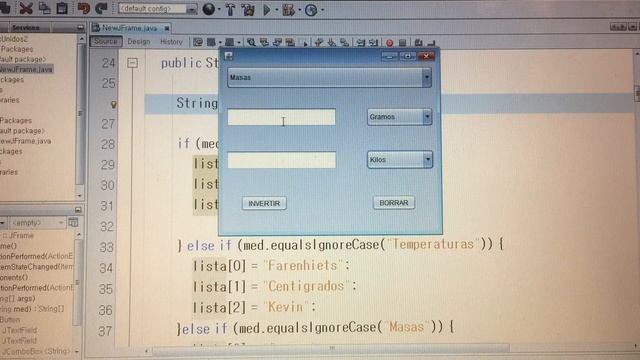Click the editor Forward navigation icon

(230, 42)
